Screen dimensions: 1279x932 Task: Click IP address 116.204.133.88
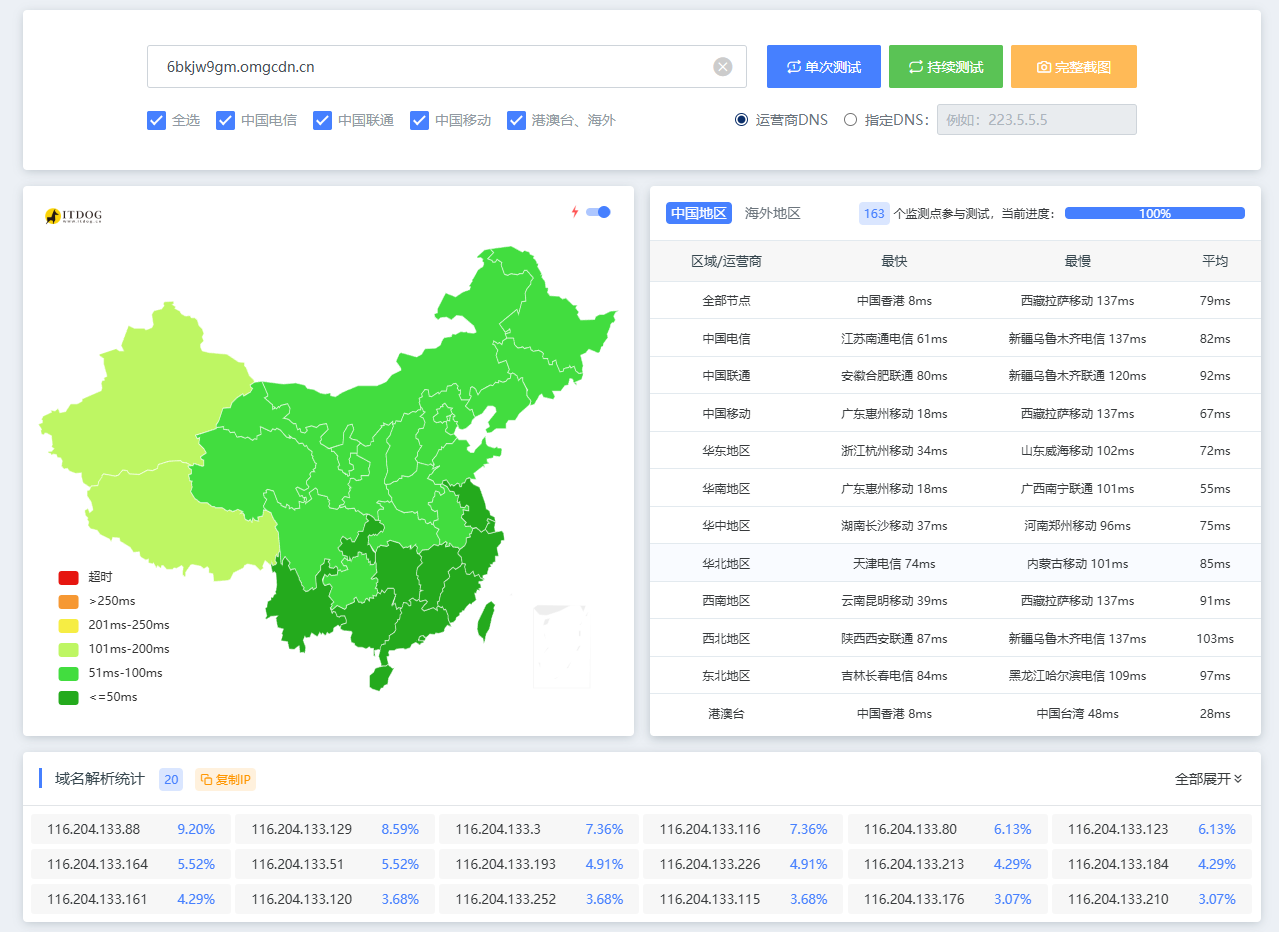click(93, 829)
